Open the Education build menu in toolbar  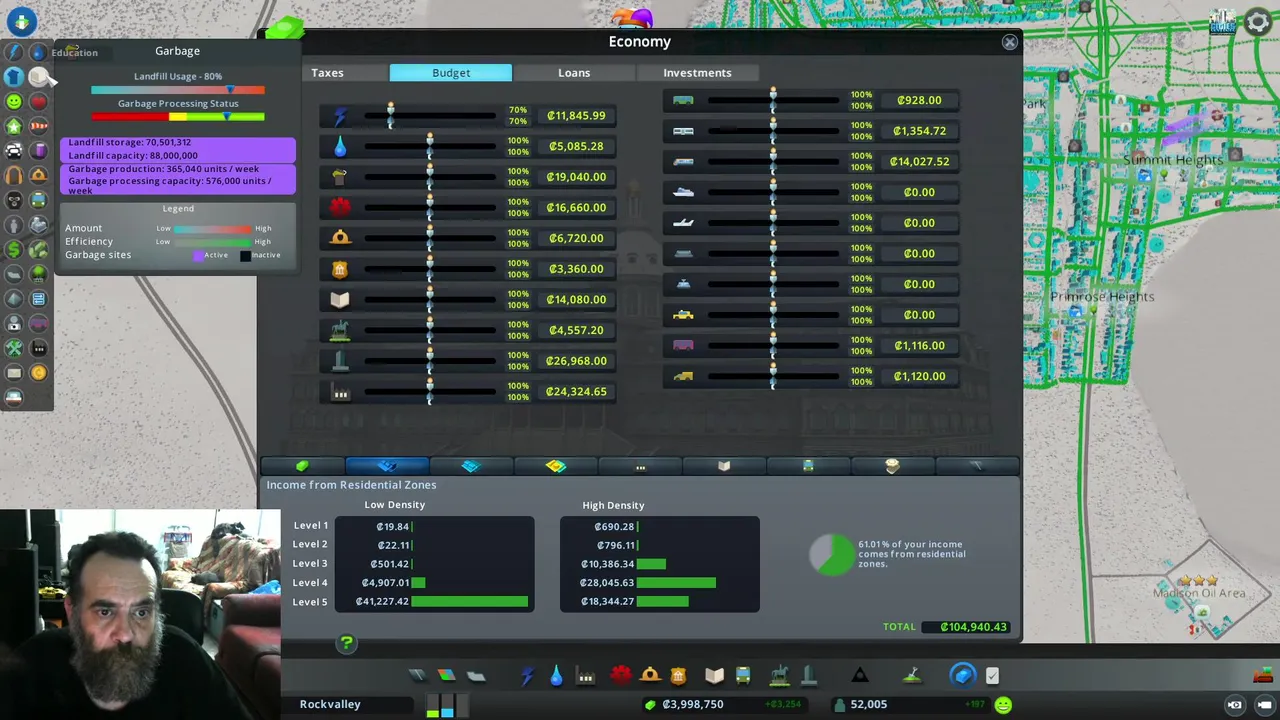click(x=714, y=676)
